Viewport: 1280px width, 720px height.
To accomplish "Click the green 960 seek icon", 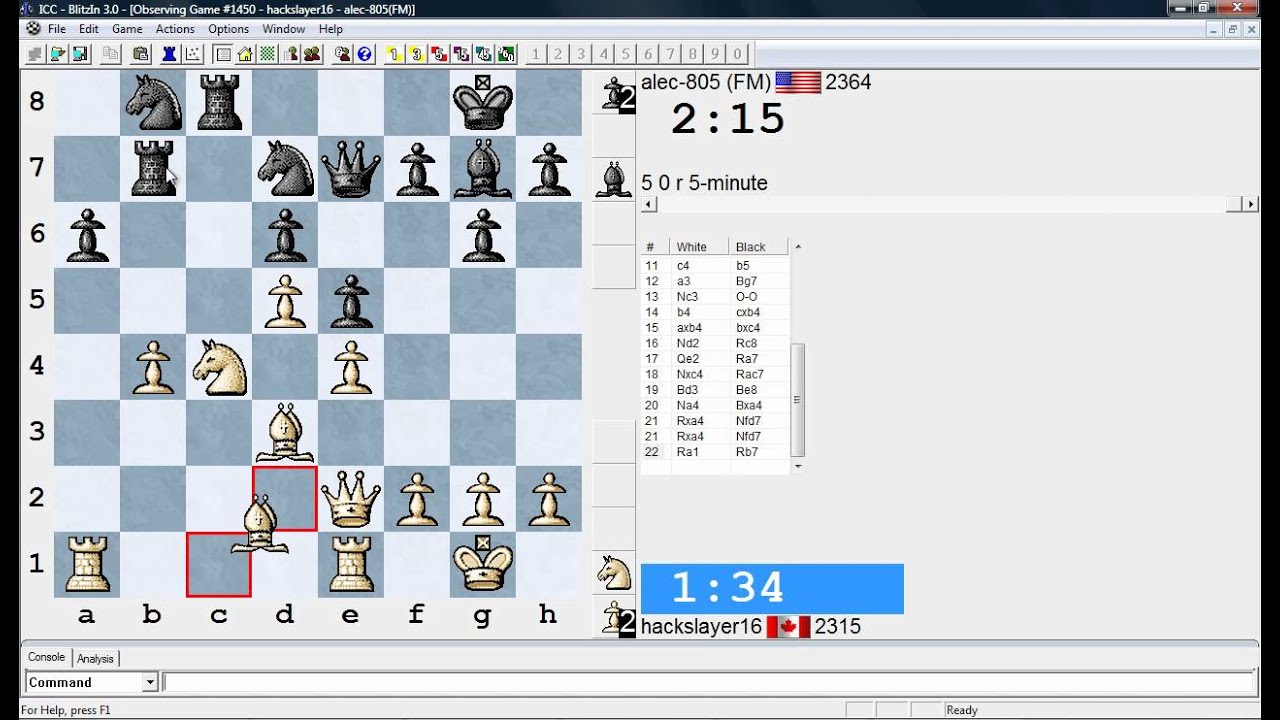I will coord(506,54).
